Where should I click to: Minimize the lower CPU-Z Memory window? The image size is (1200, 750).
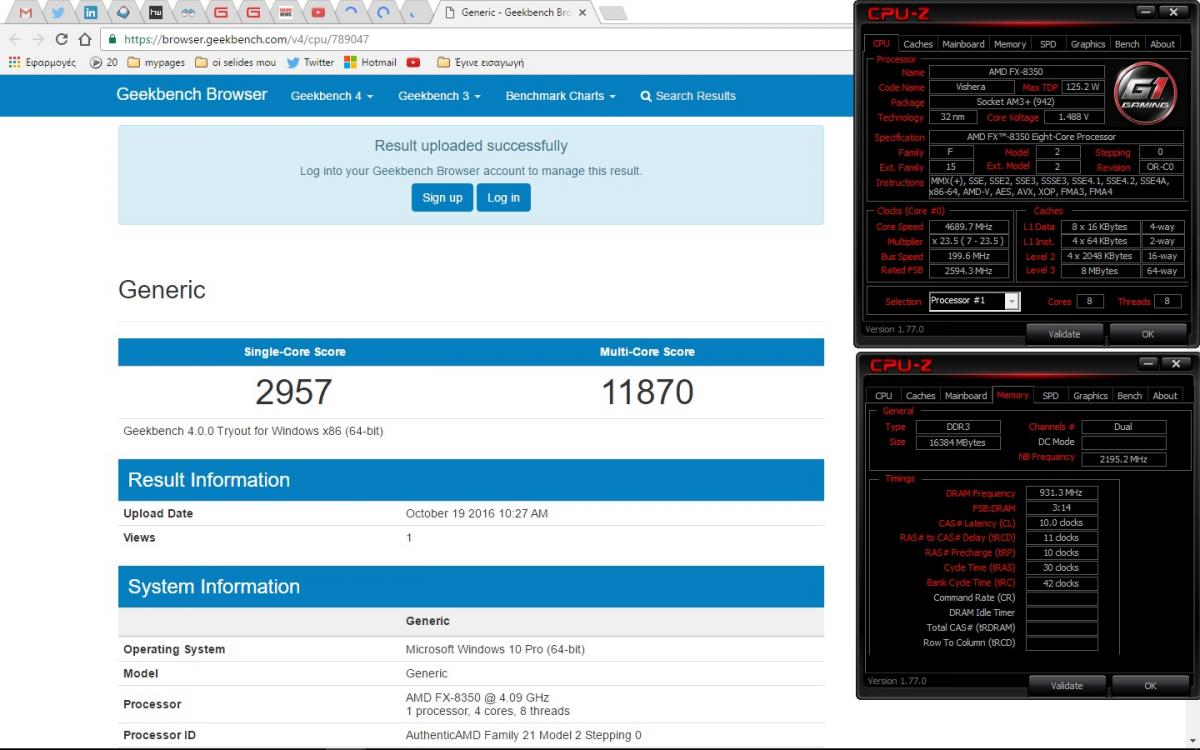click(x=1149, y=364)
